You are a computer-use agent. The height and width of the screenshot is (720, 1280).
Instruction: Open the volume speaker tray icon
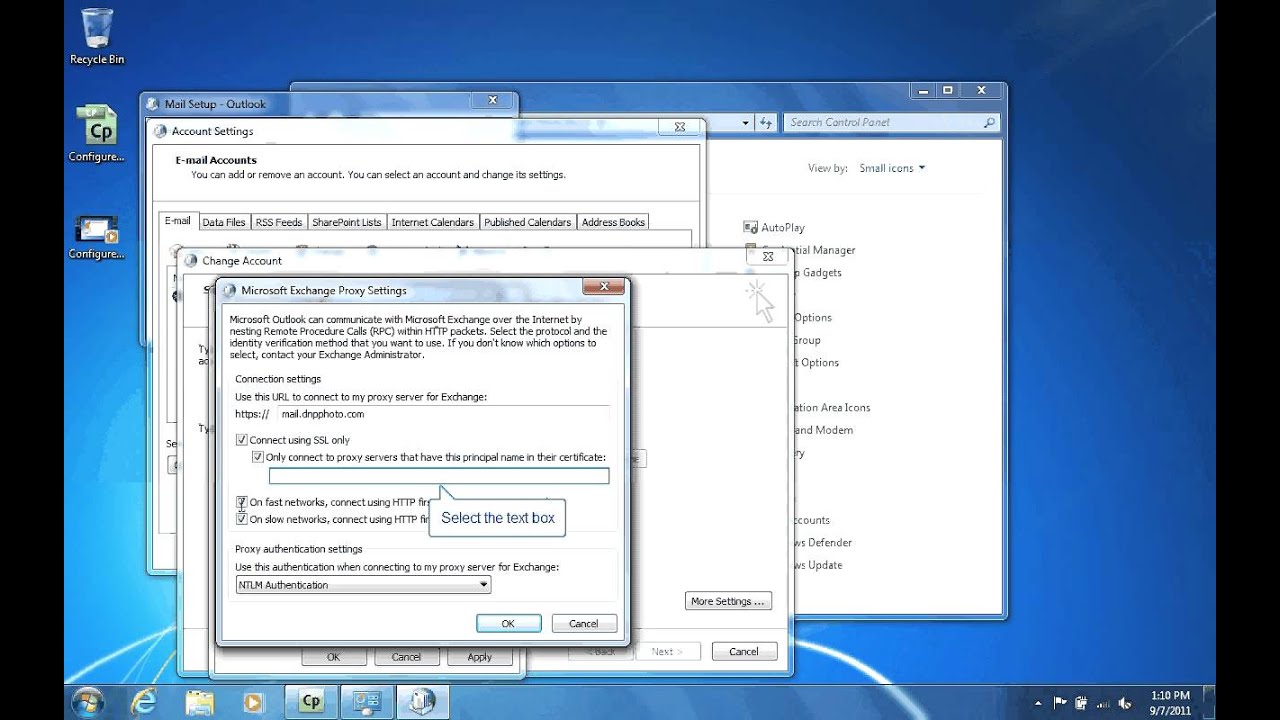pyautogui.click(x=1125, y=702)
